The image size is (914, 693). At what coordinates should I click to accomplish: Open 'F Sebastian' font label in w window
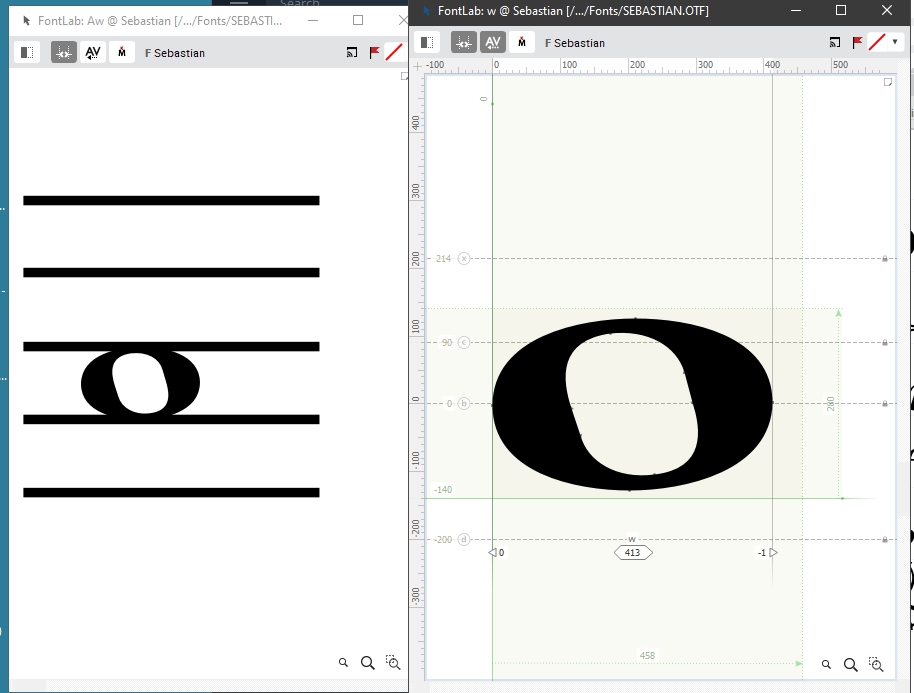pos(575,43)
